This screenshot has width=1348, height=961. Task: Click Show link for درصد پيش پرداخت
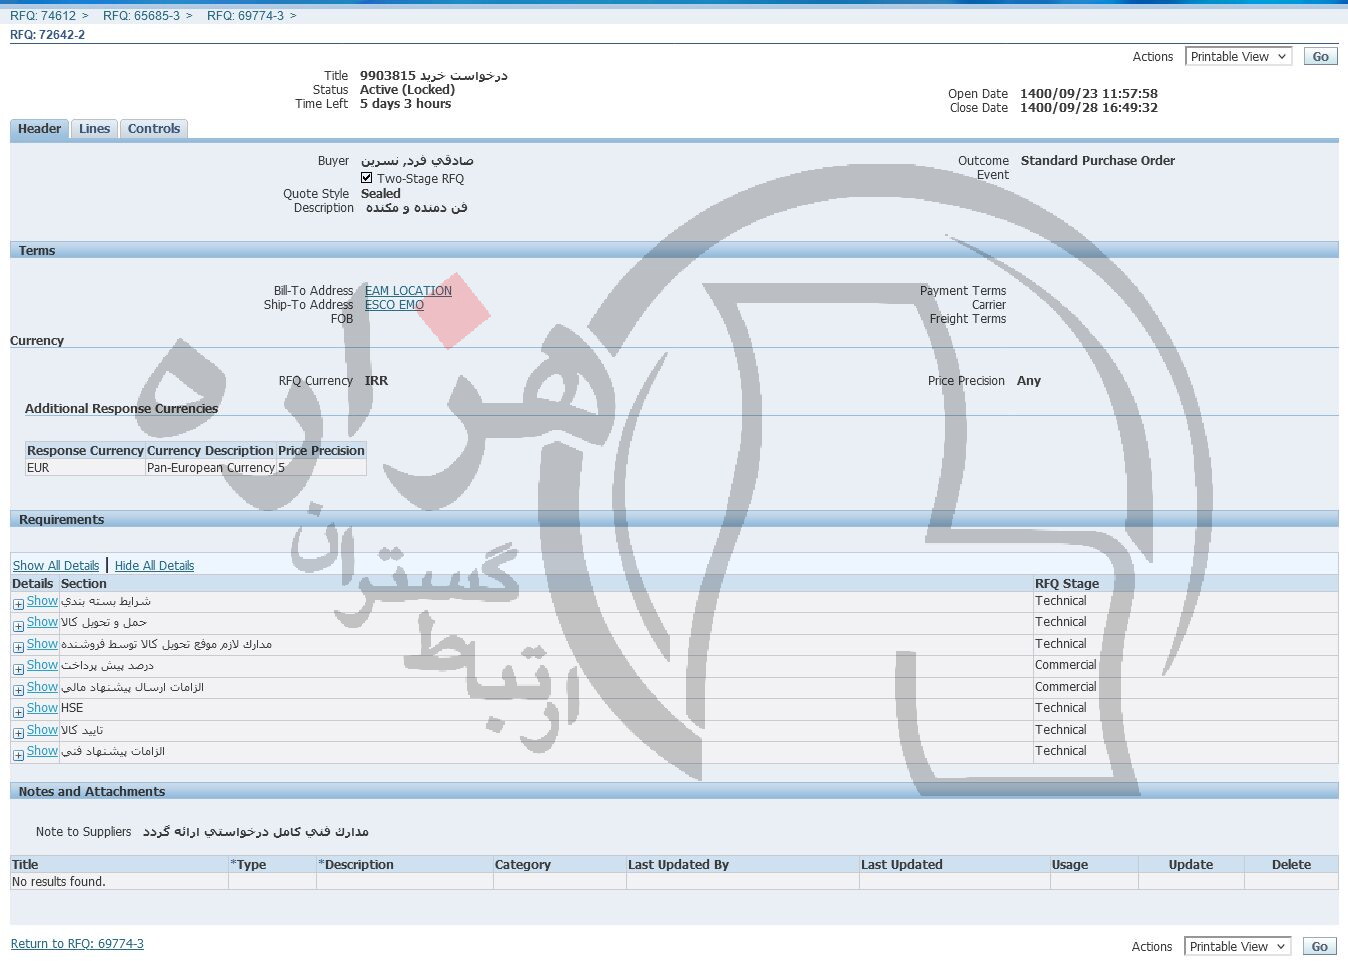tap(42, 665)
